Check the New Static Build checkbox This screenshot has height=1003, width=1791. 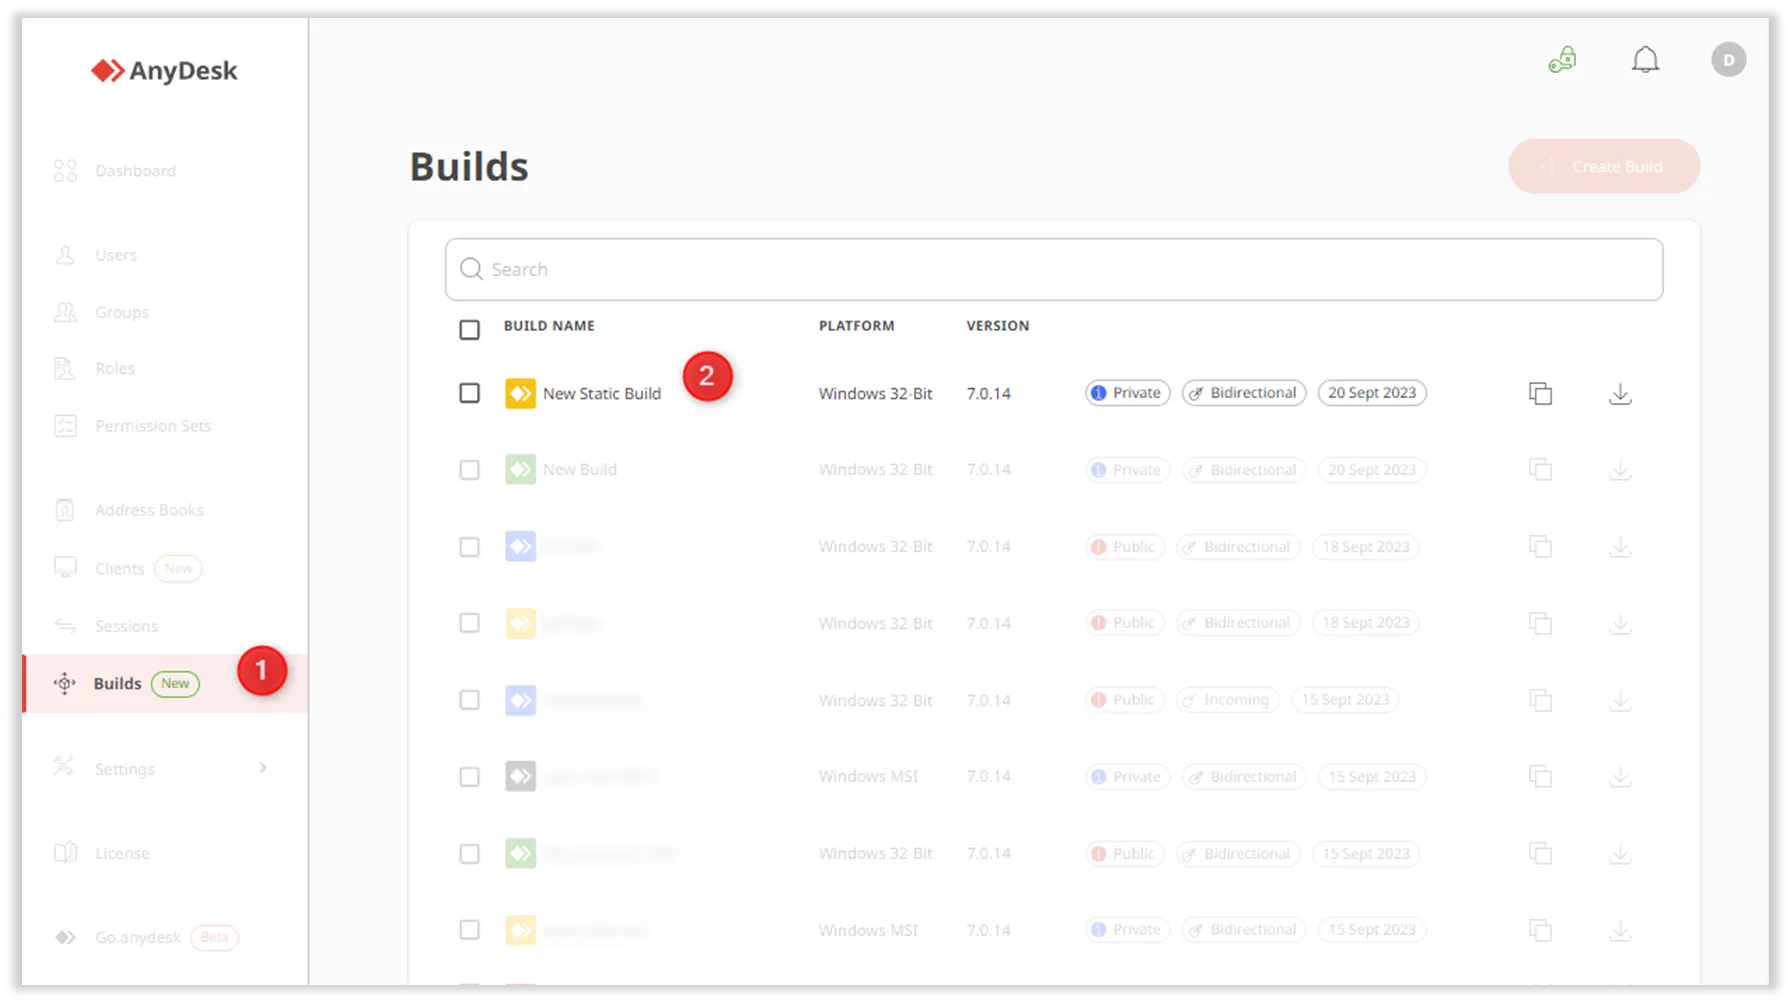click(x=469, y=394)
